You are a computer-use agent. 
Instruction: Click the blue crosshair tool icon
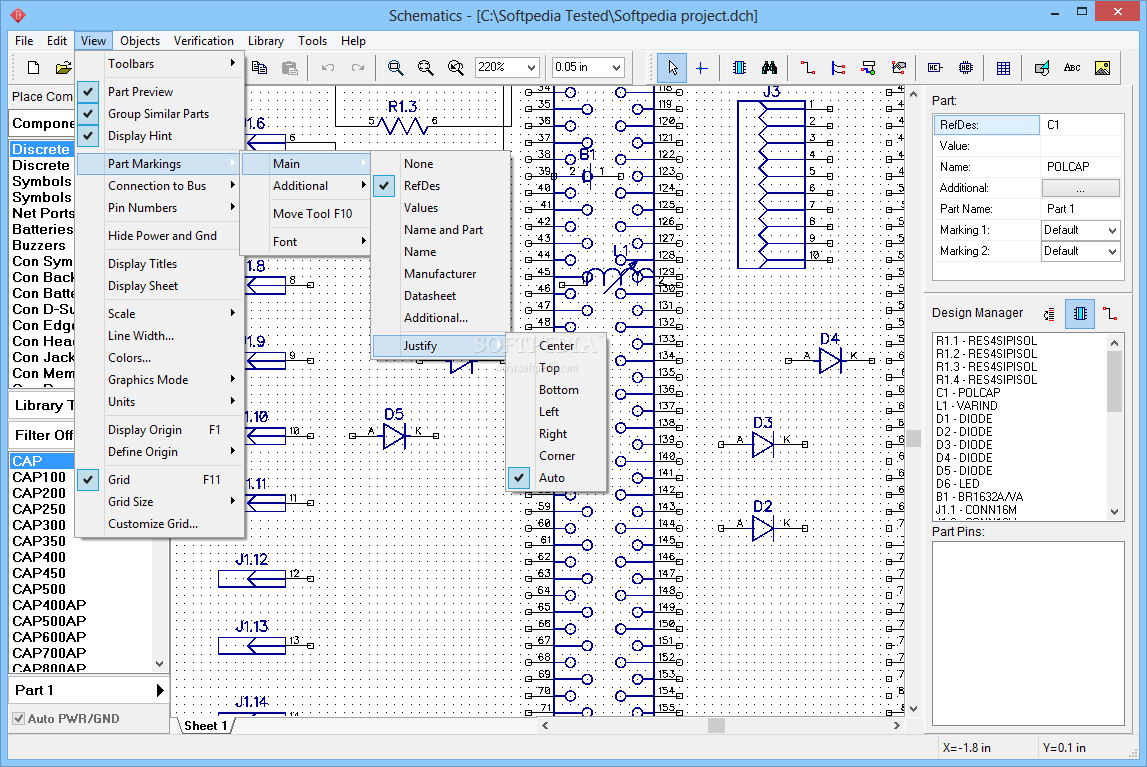(701, 68)
